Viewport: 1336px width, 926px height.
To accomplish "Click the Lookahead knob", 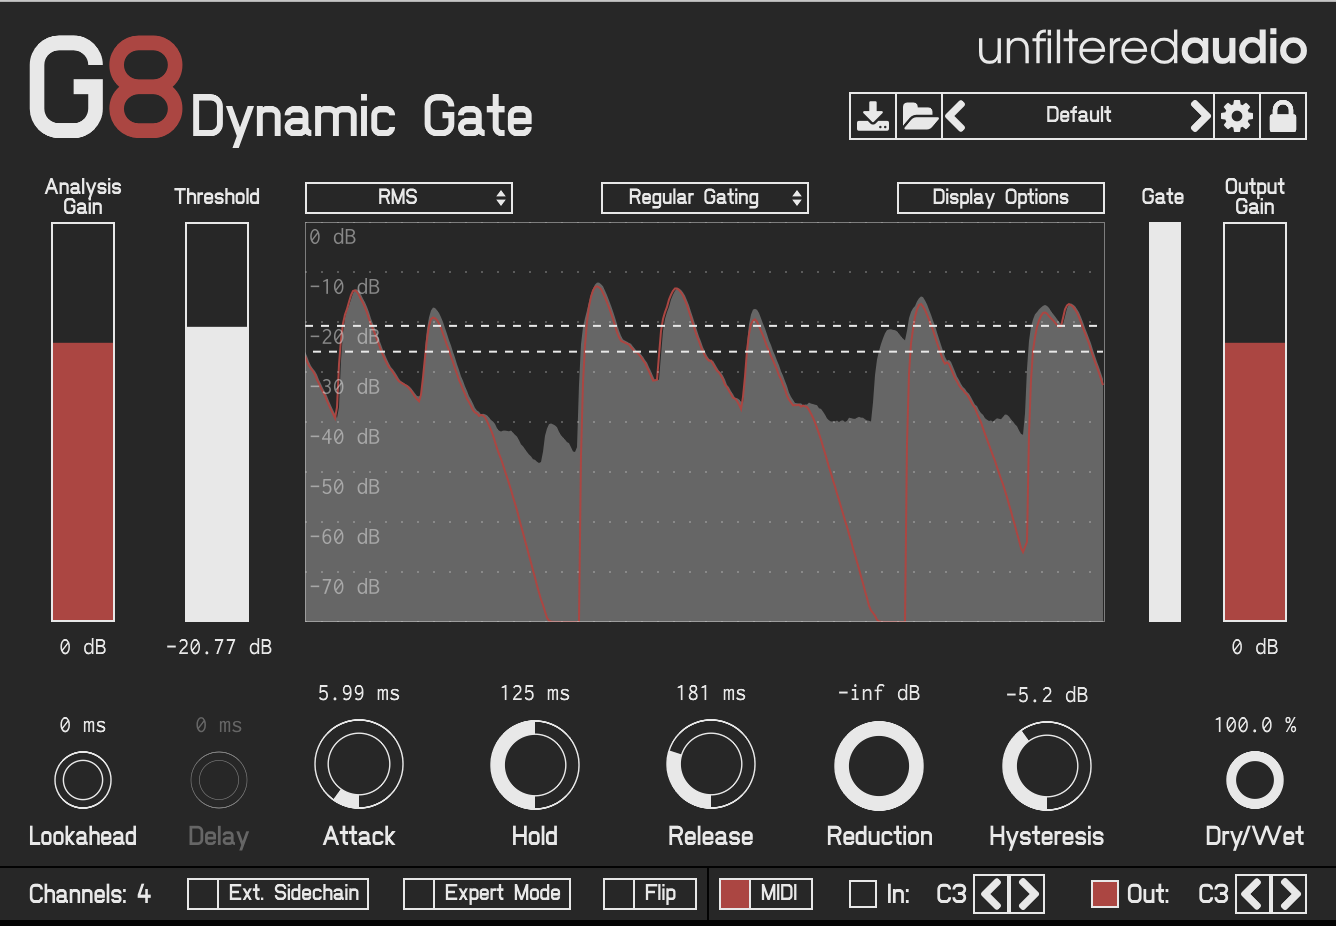I will tap(83, 780).
